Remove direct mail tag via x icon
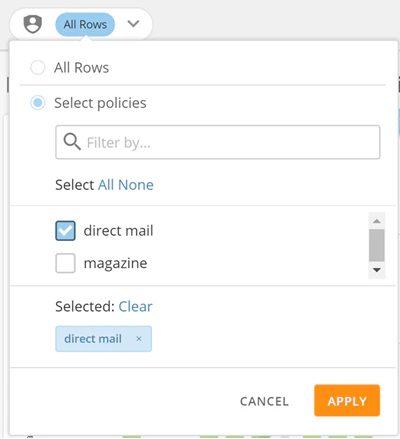Screen dimensions: 400x439 coord(139,339)
